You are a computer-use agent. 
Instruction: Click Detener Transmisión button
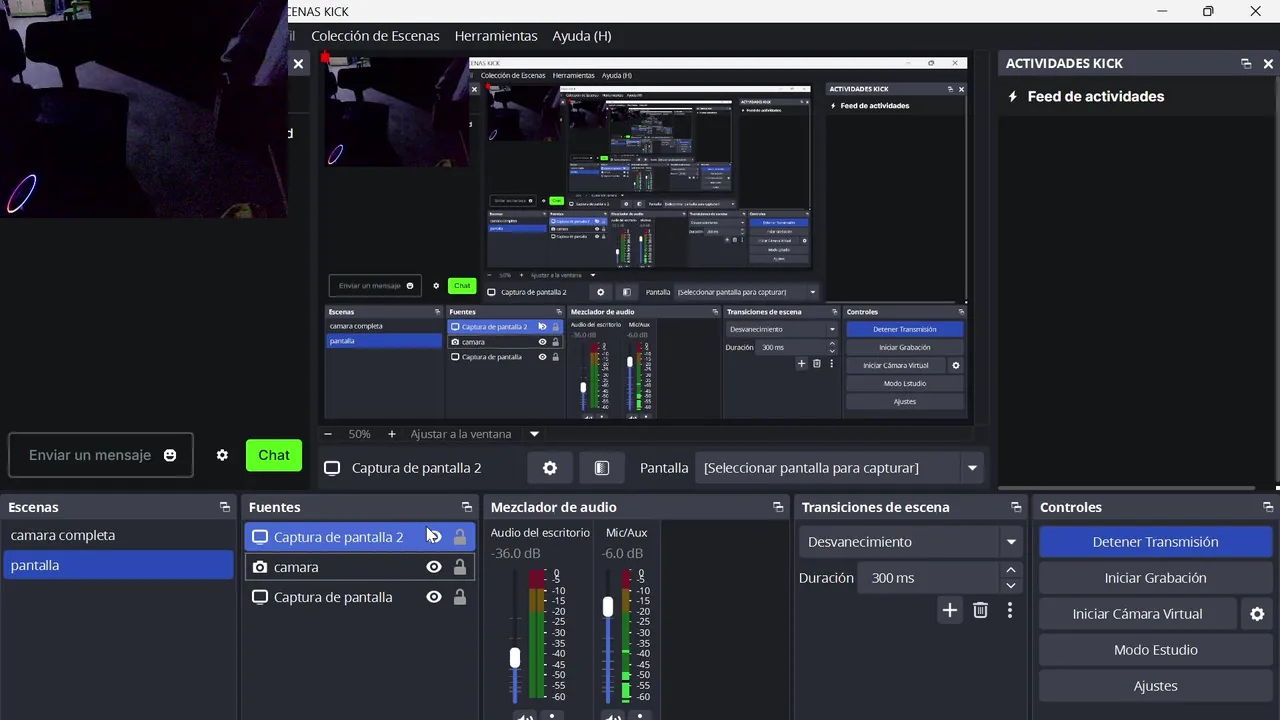point(1155,542)
